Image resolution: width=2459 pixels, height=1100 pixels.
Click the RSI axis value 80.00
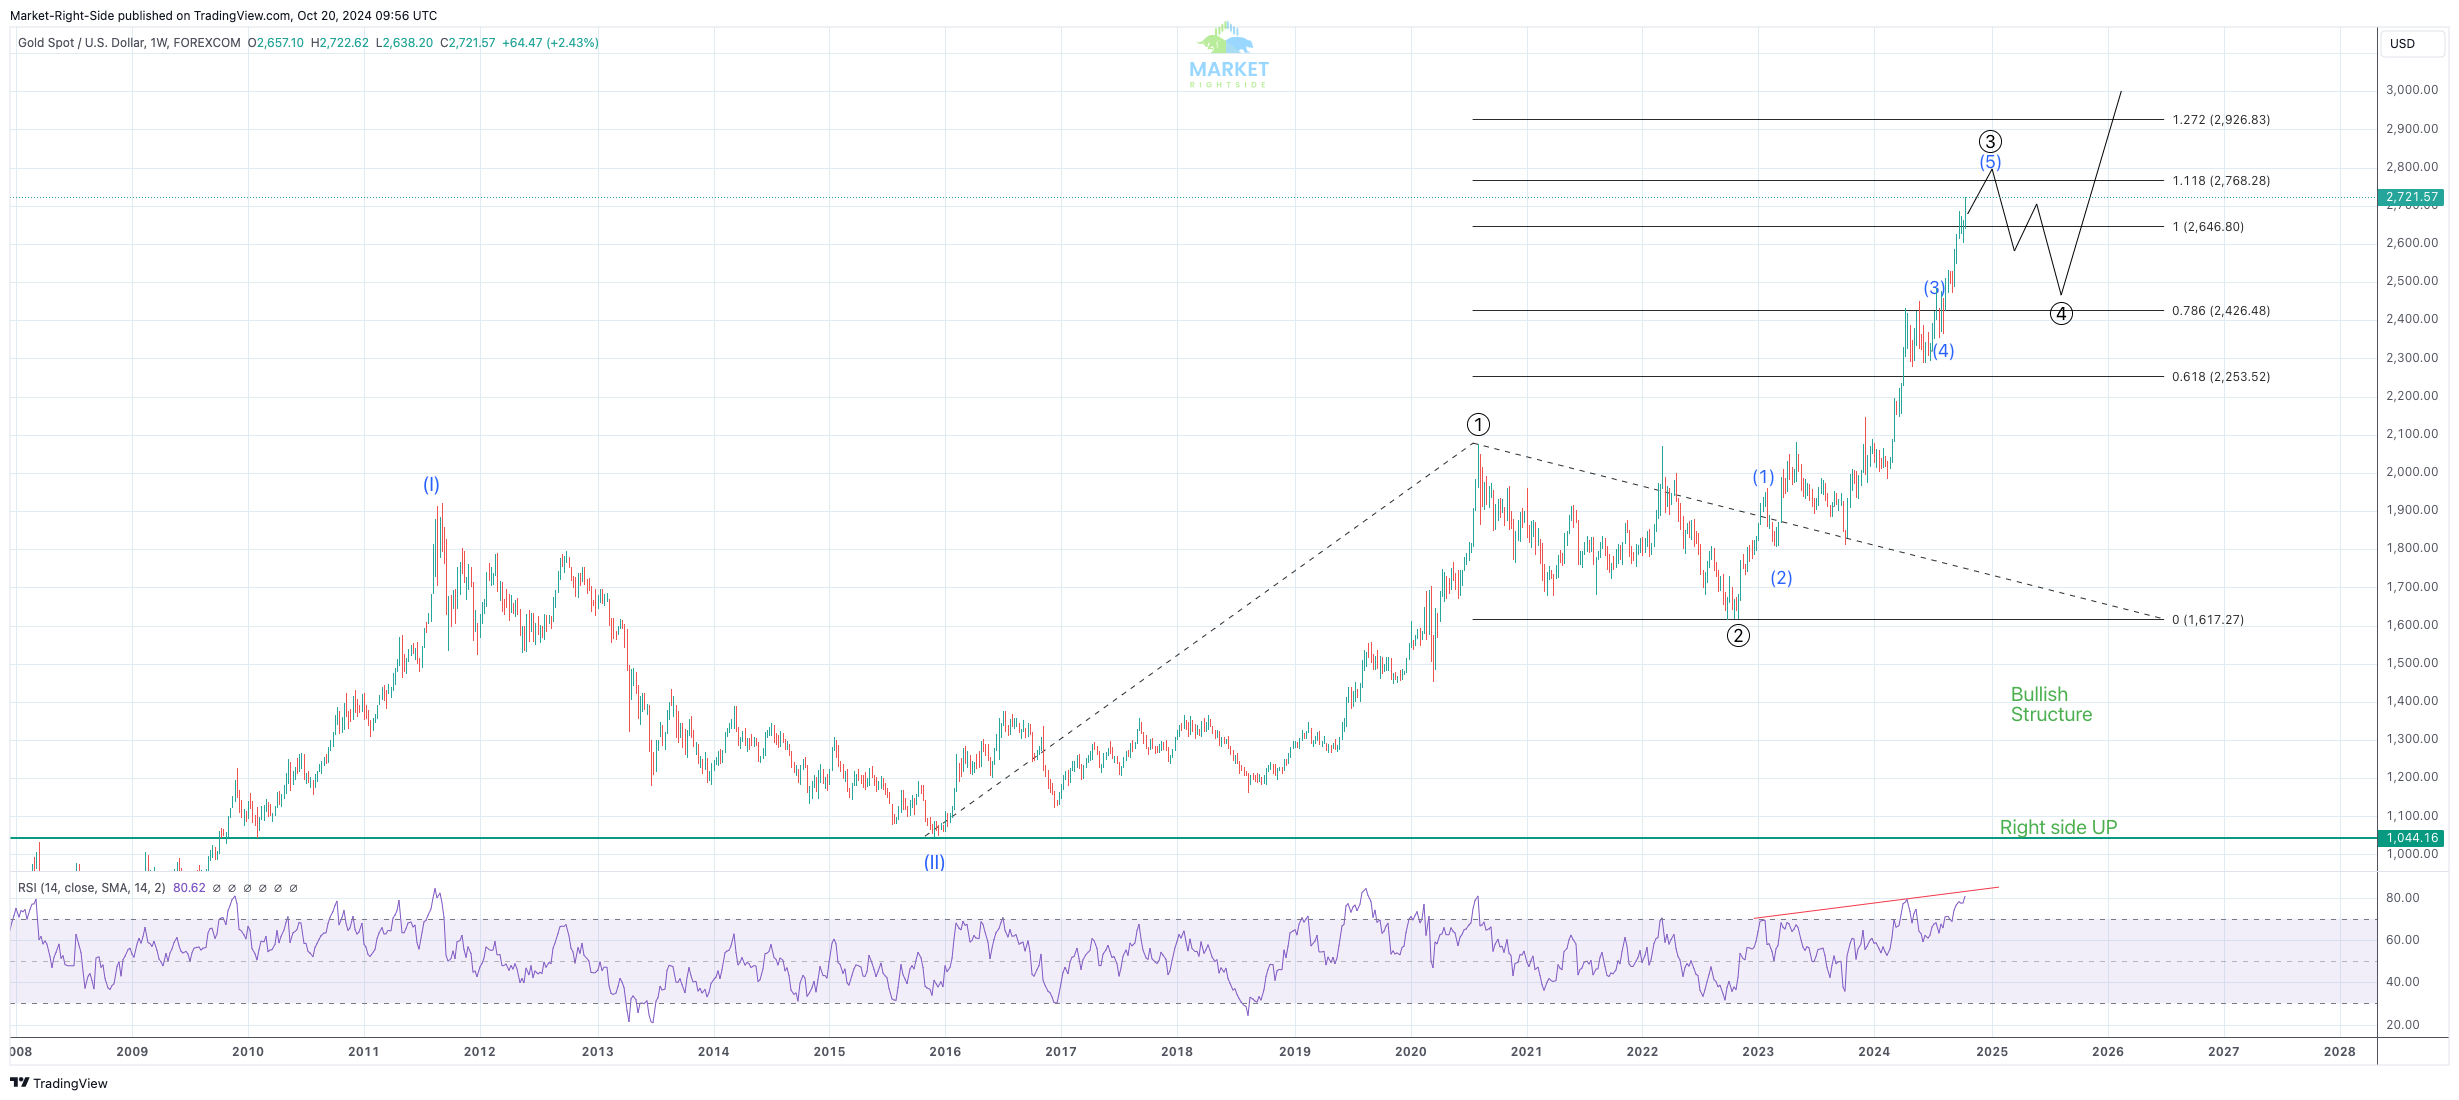2402,898
